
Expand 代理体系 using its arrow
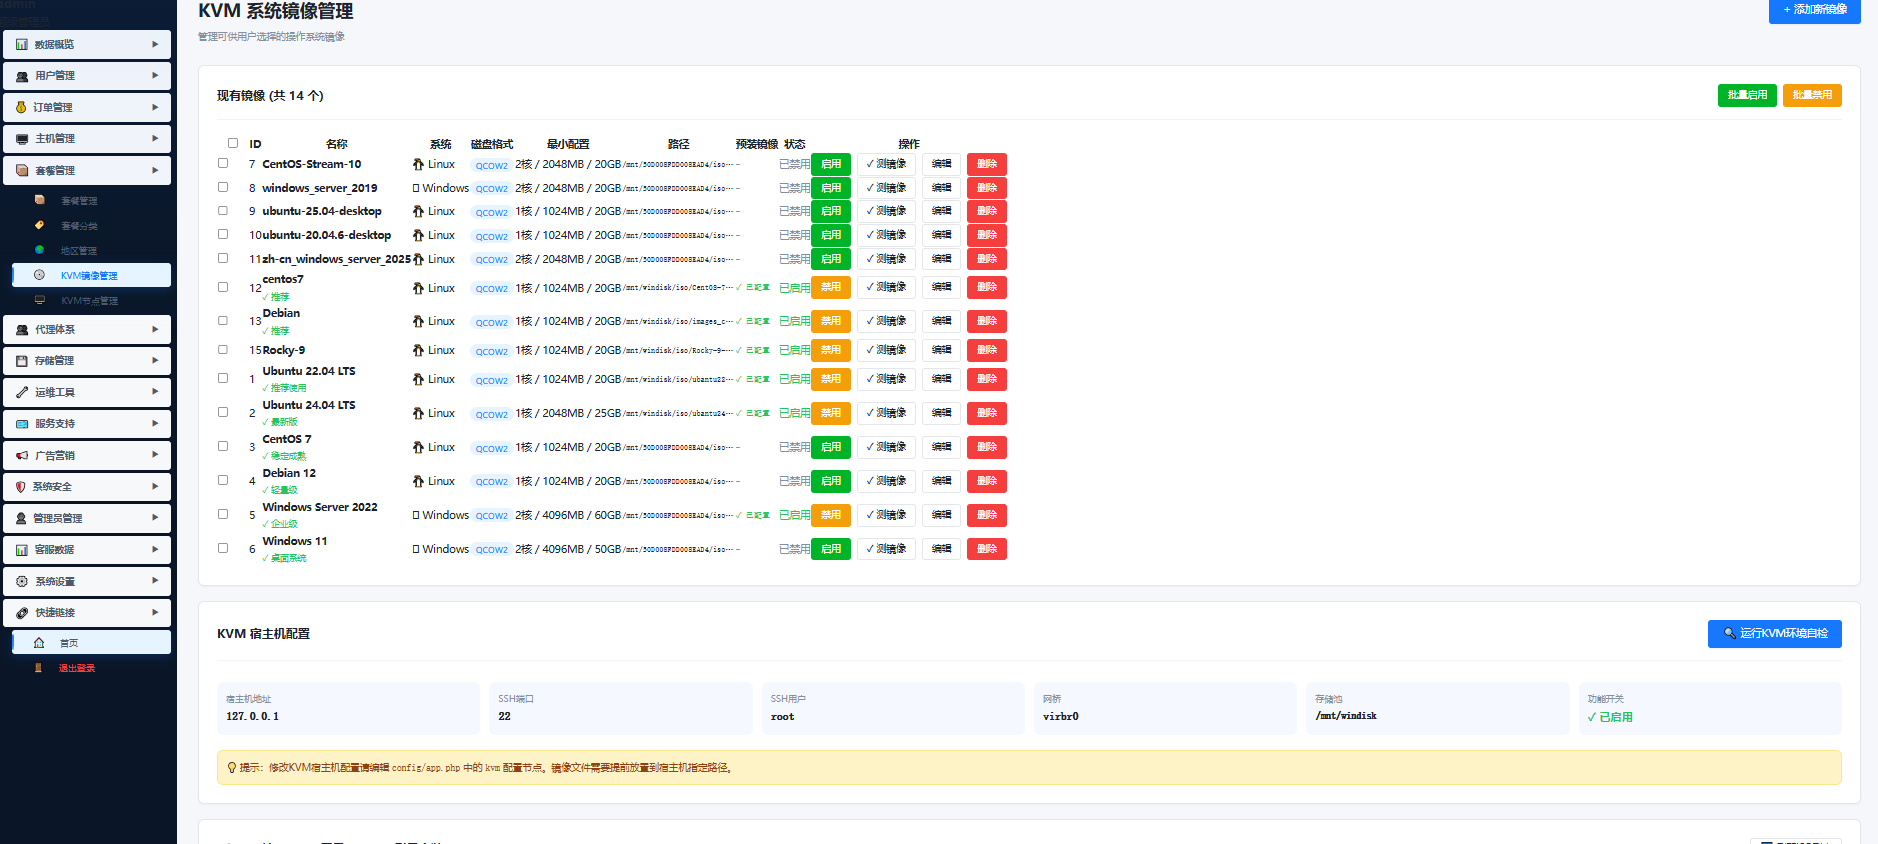coord(155,329)
